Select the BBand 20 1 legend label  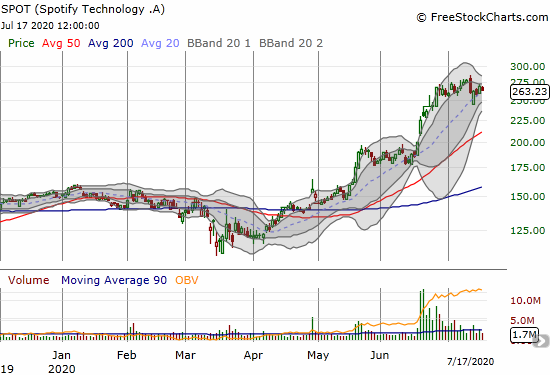[x=219, y=43]
